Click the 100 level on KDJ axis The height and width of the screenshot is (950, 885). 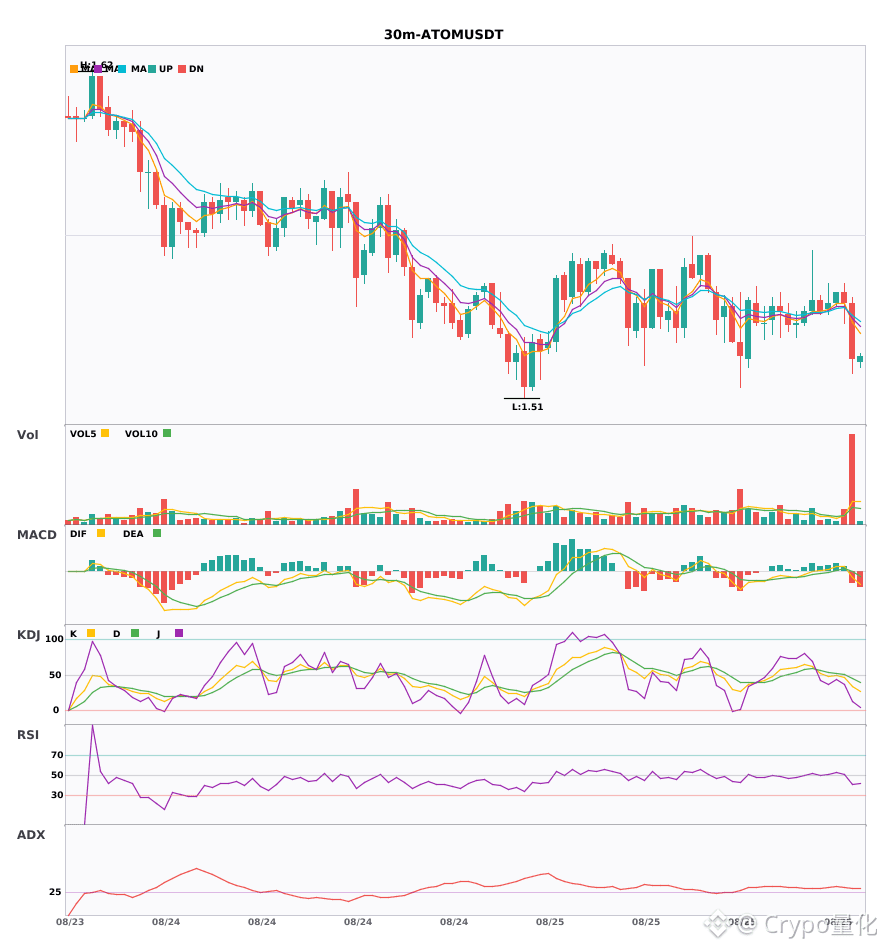pyautogui.click(x=55, y=639)
